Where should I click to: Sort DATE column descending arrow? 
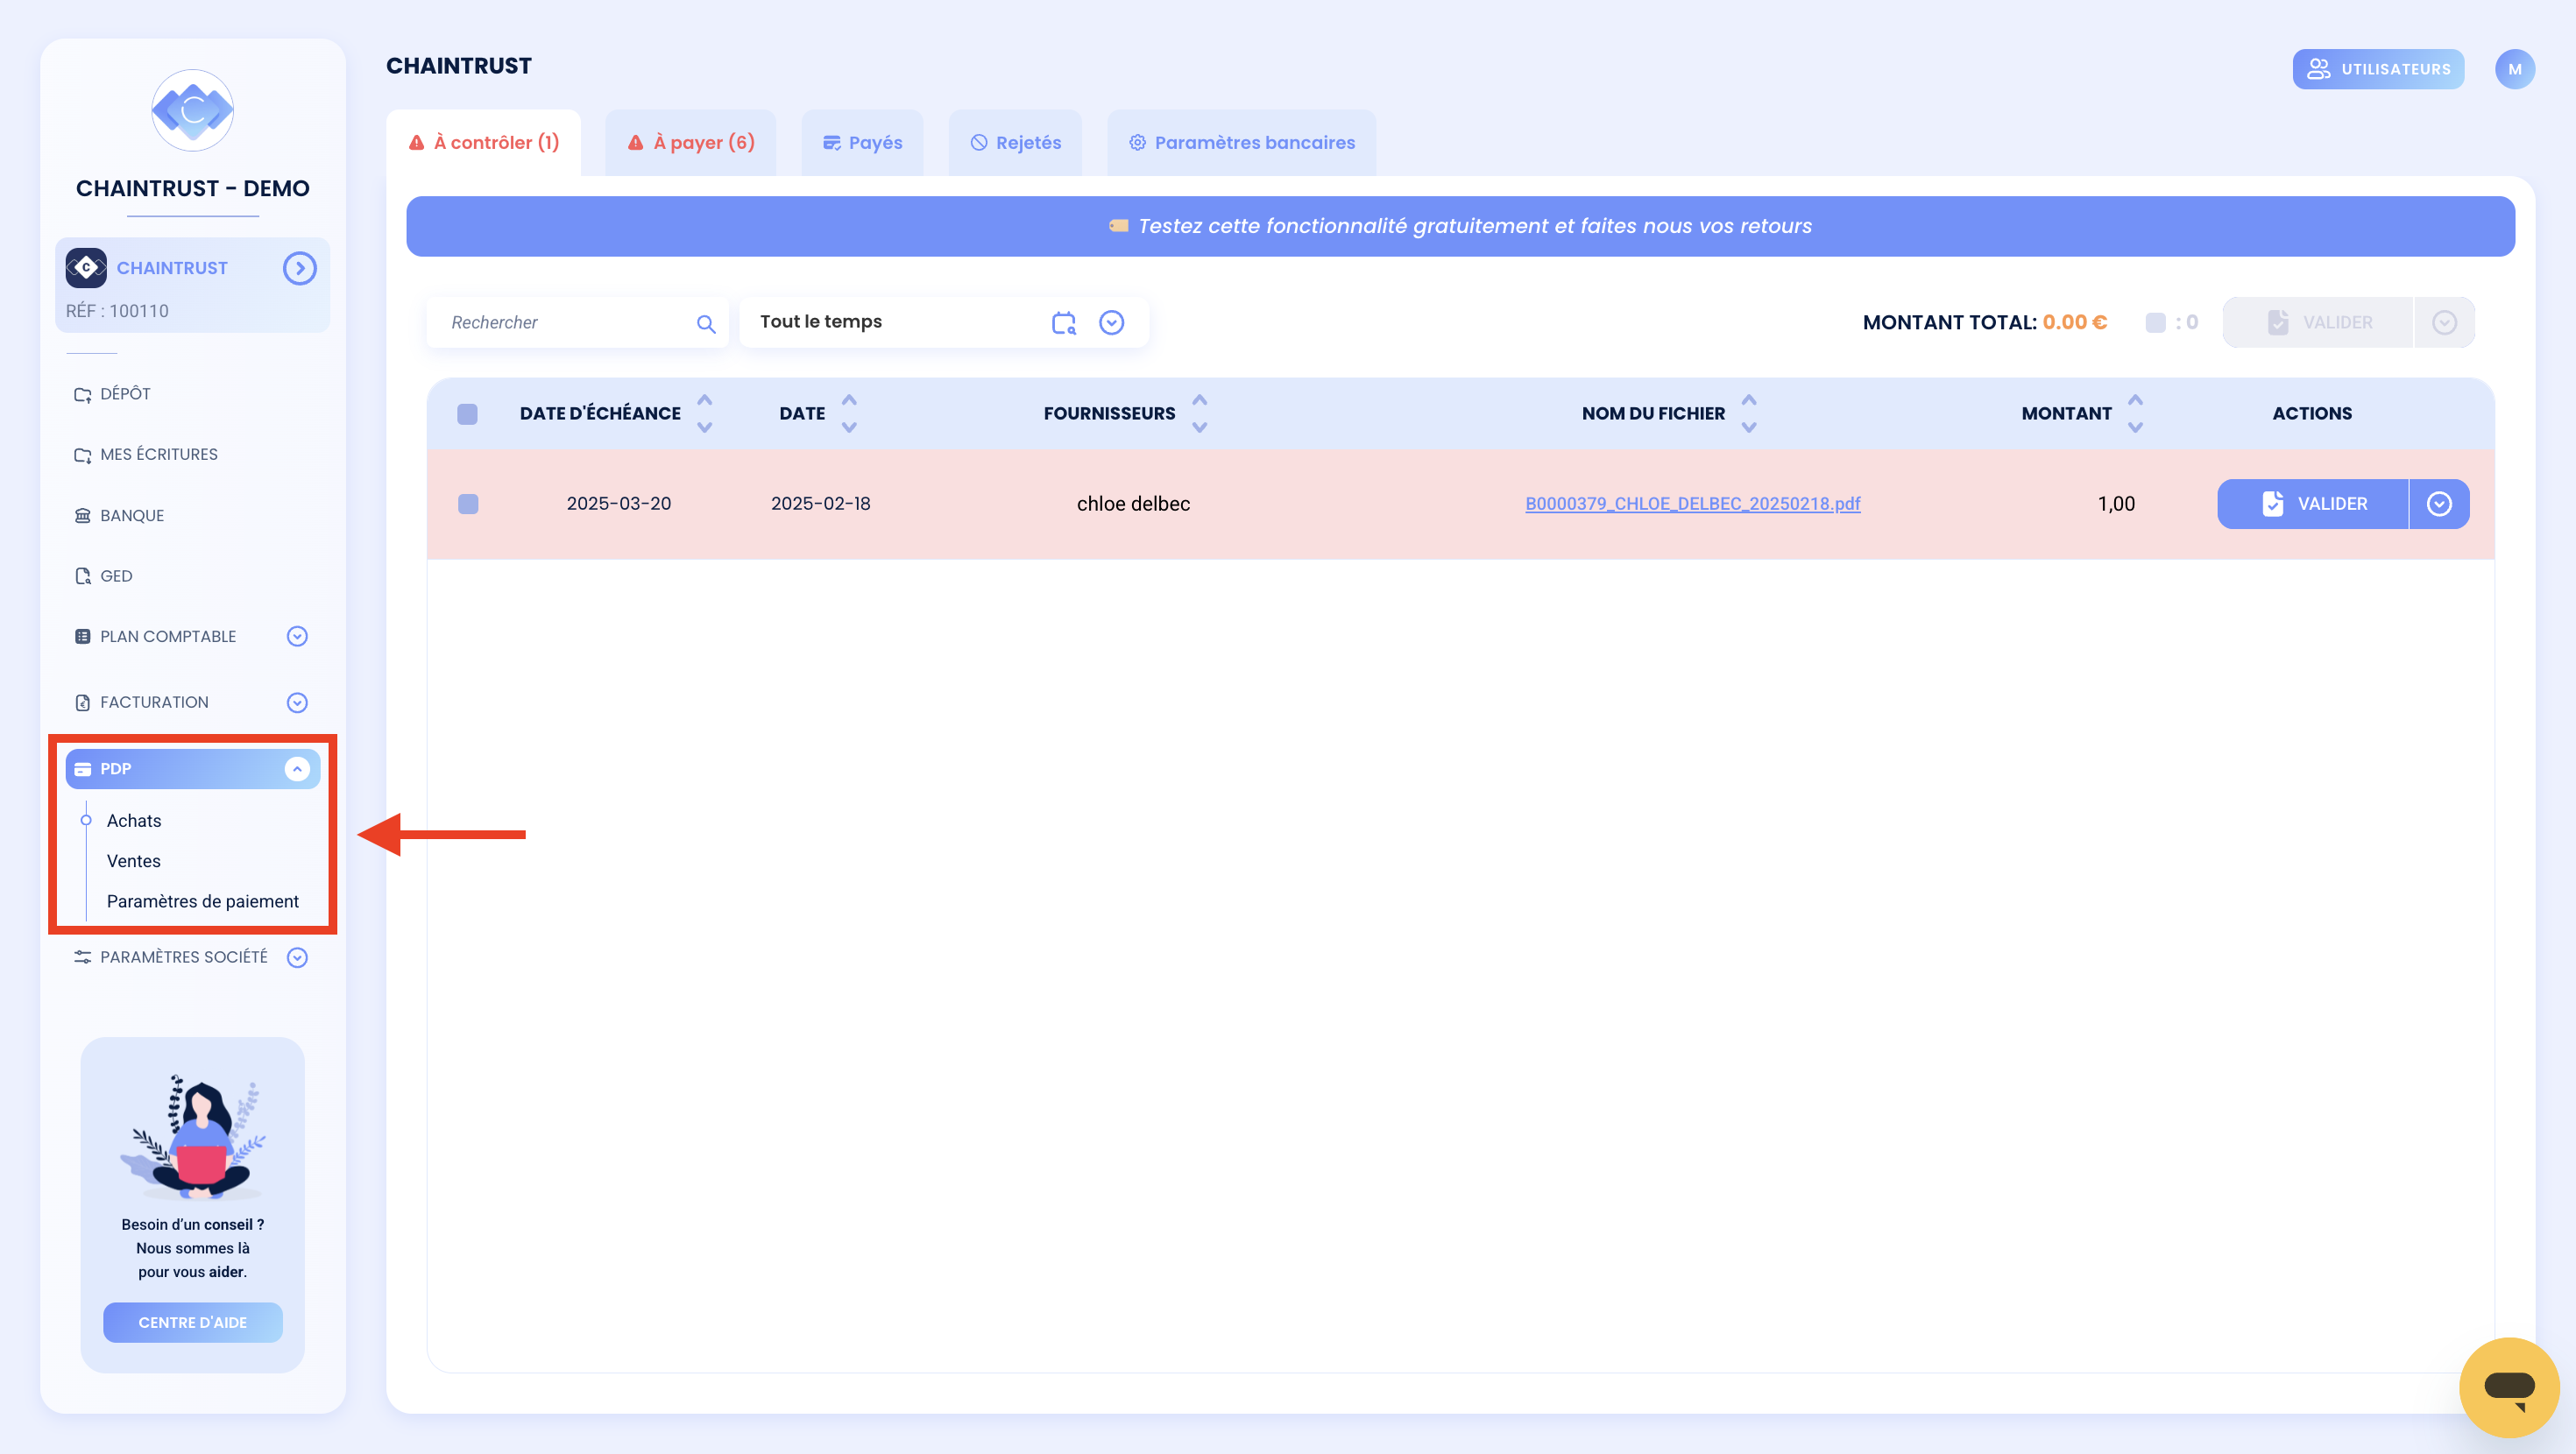[x=849, y=427]
